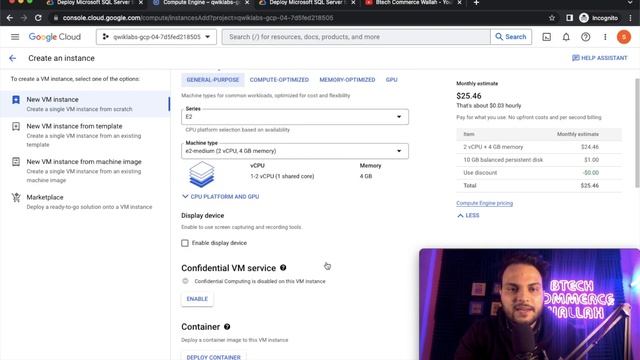
Task: Expand CPU Platform and GPU section
Action: tap(220, 197)
